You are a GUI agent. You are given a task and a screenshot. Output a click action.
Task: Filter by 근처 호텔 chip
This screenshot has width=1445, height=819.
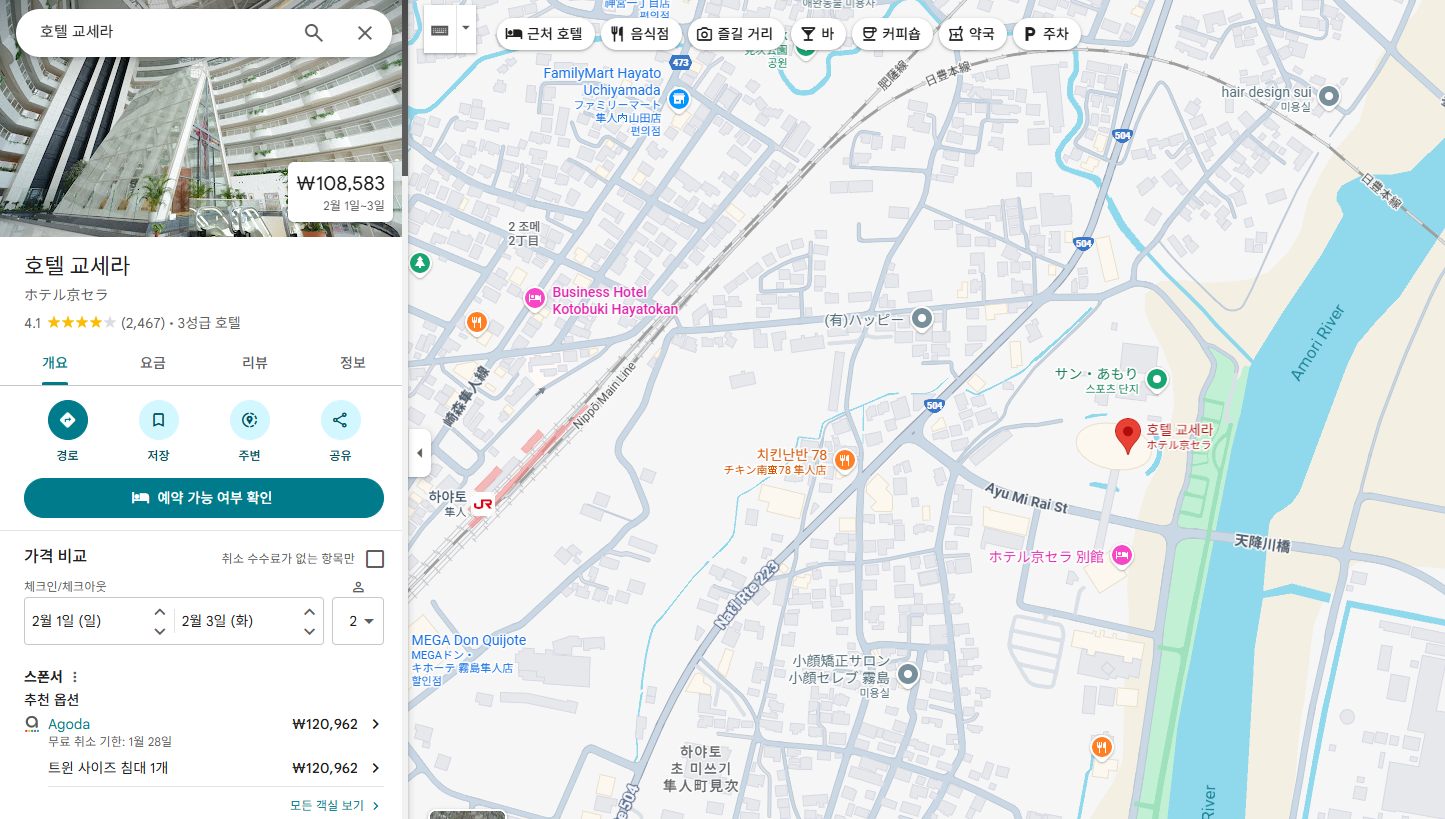544,34
